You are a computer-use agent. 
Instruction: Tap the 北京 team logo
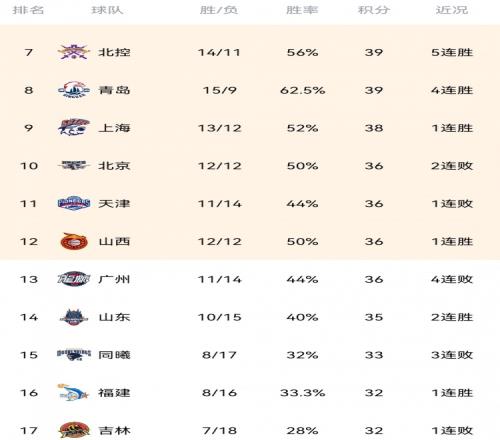(x=74, y=165)
